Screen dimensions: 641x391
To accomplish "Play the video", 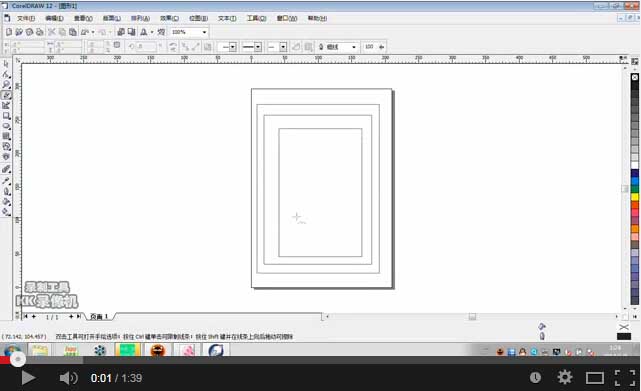I will [x=28, y=378].
